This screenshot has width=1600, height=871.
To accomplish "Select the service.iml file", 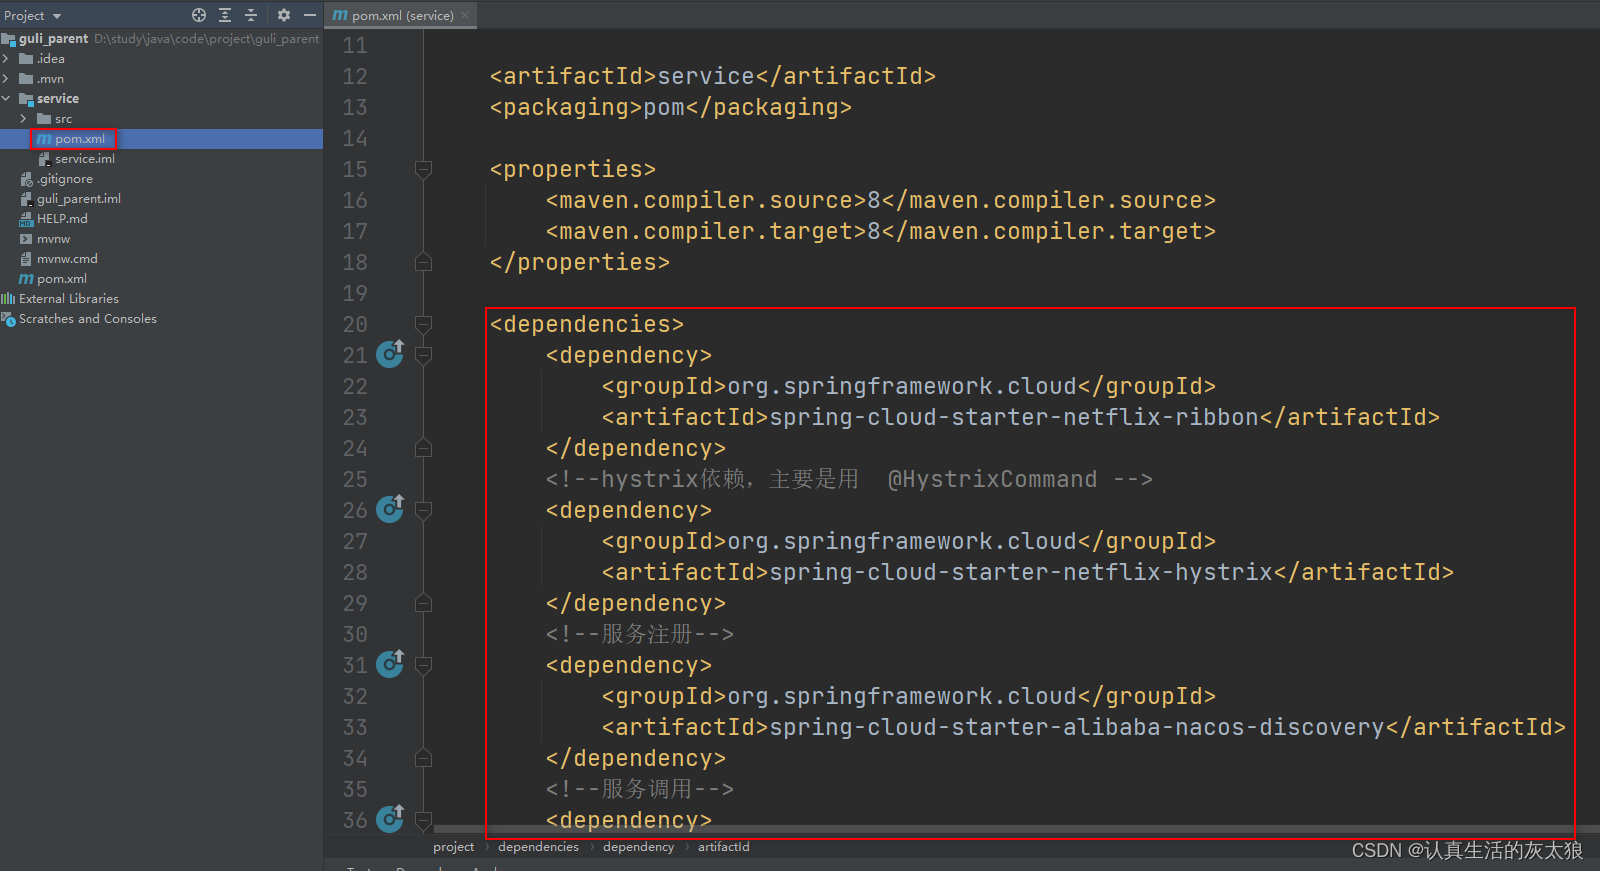I will (77, 159).
